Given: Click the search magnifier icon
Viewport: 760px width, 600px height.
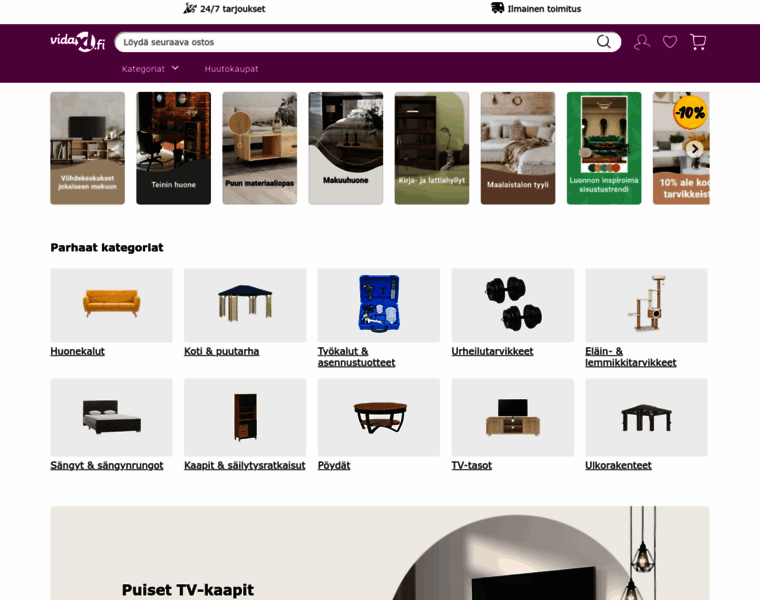Looking at the screenshot, I should pyautogui.click(x=603, y=42).
